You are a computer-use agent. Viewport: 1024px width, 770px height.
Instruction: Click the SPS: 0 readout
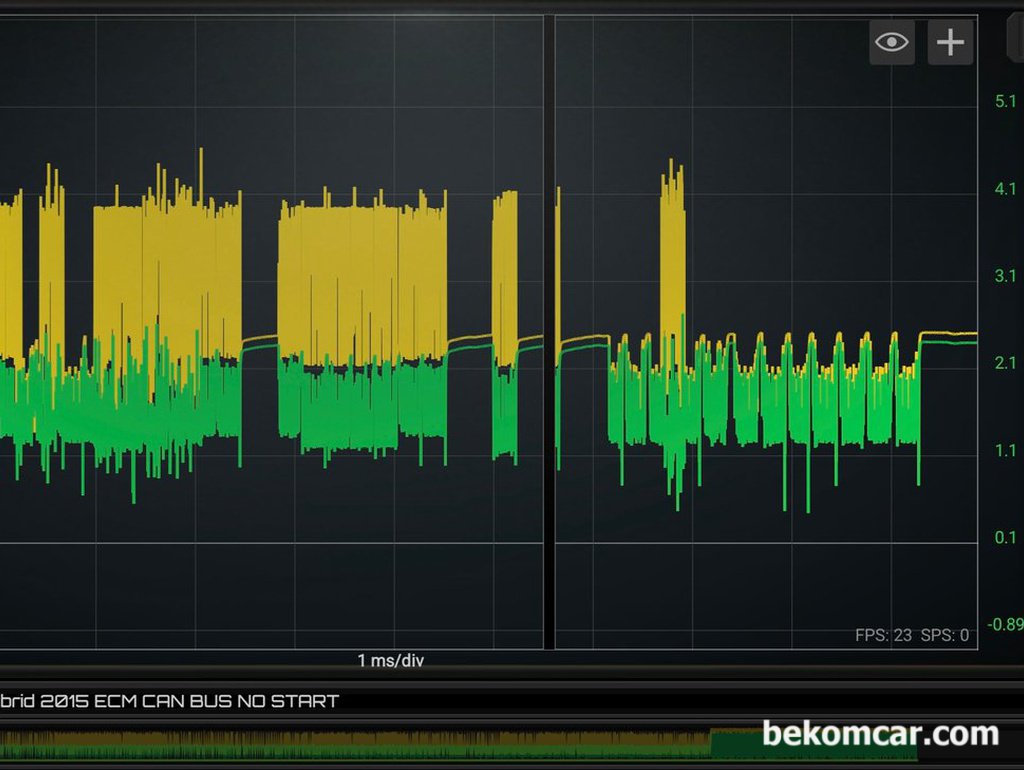tap(944, 635)
